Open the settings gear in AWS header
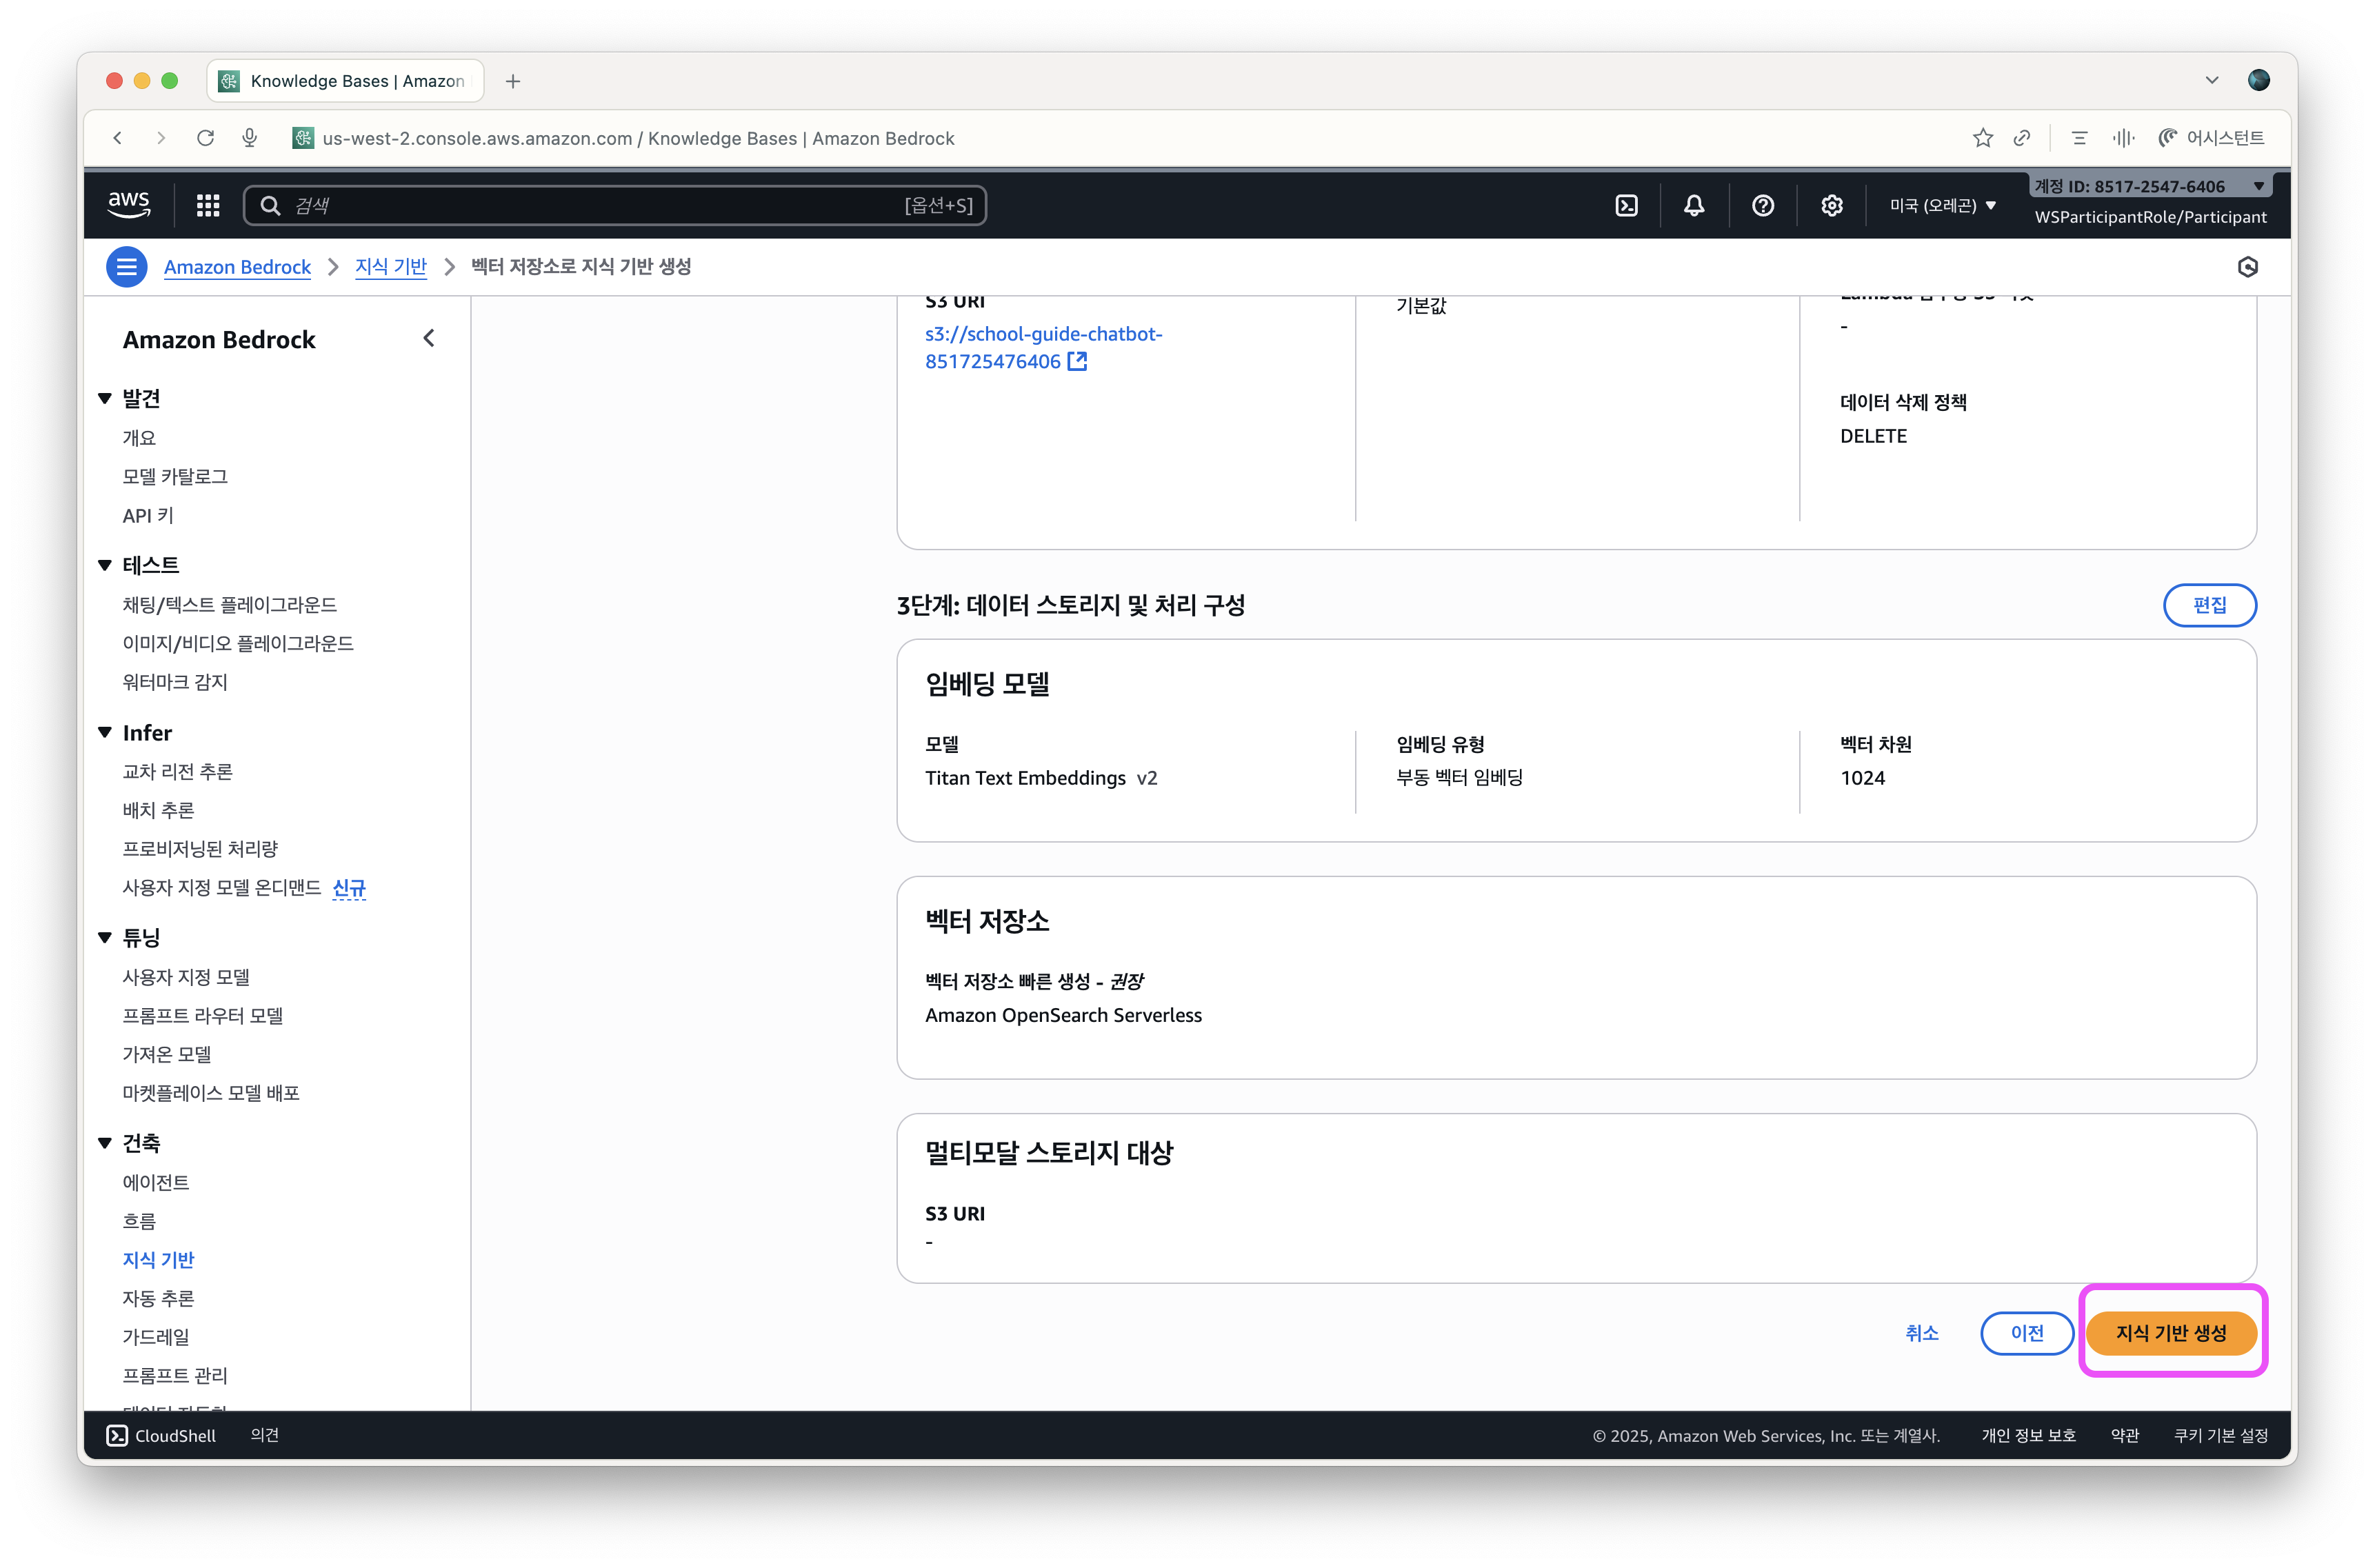Viewport: 2375px width, 1568px height. click(x=1831, y=205)
